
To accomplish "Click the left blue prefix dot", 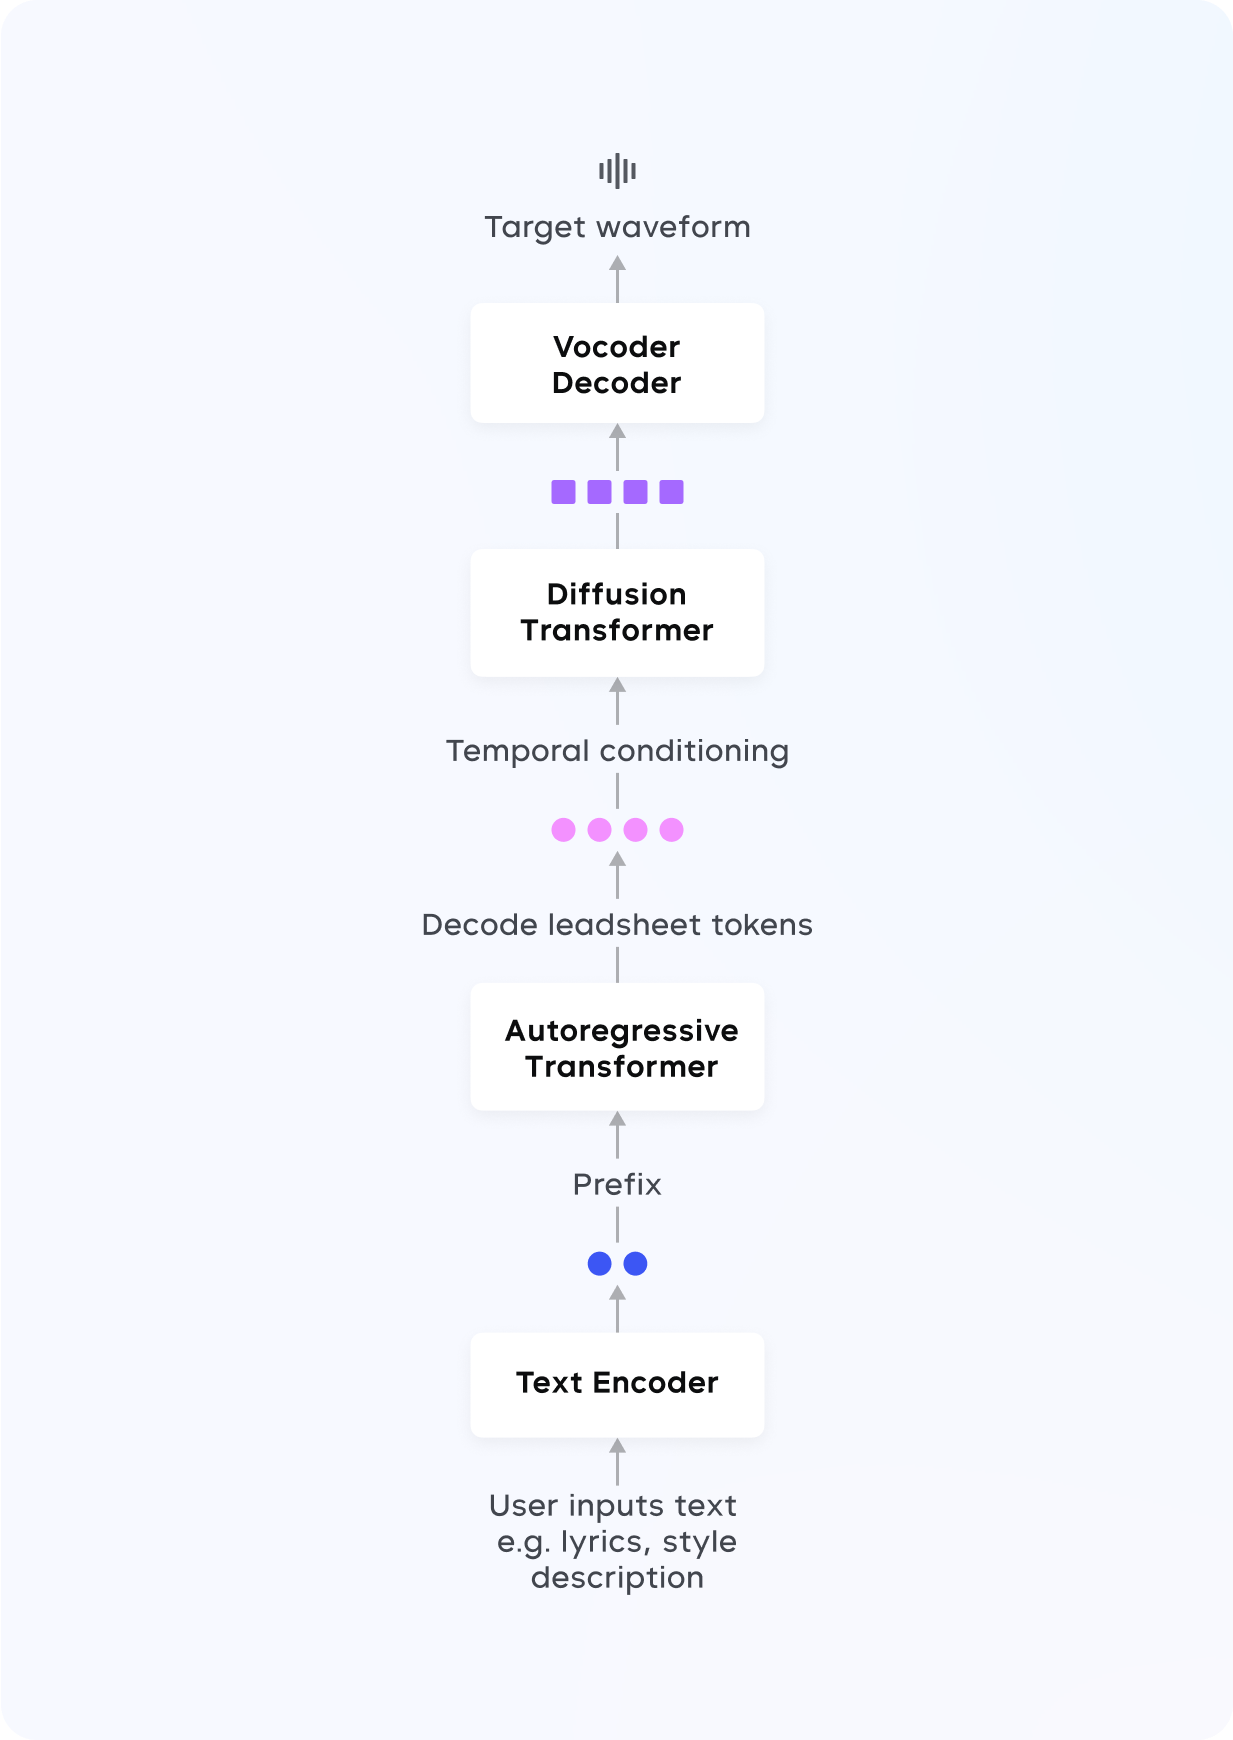I will point(599,1264).
